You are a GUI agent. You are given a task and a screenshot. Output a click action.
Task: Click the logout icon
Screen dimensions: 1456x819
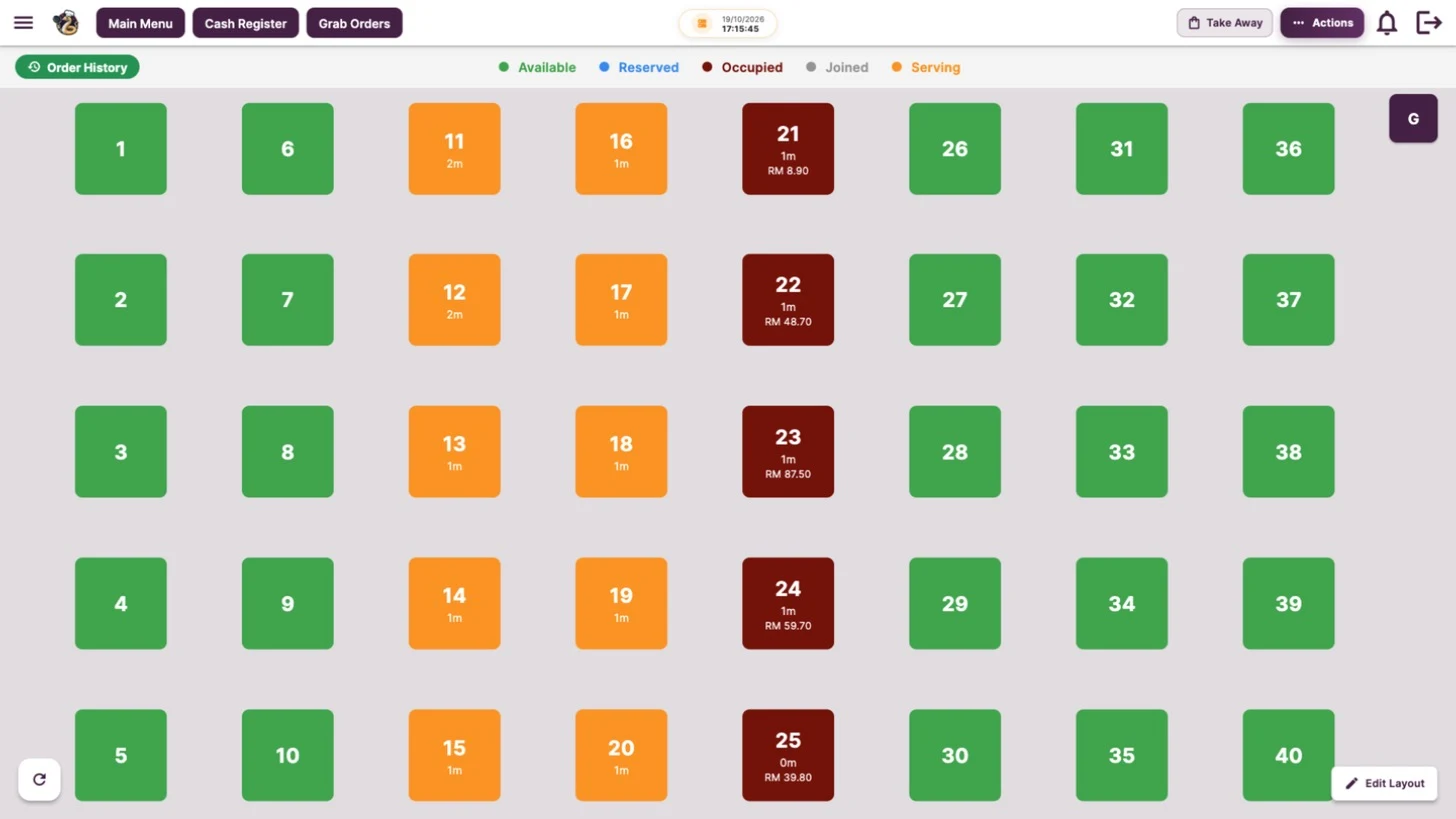(1429, 23)
